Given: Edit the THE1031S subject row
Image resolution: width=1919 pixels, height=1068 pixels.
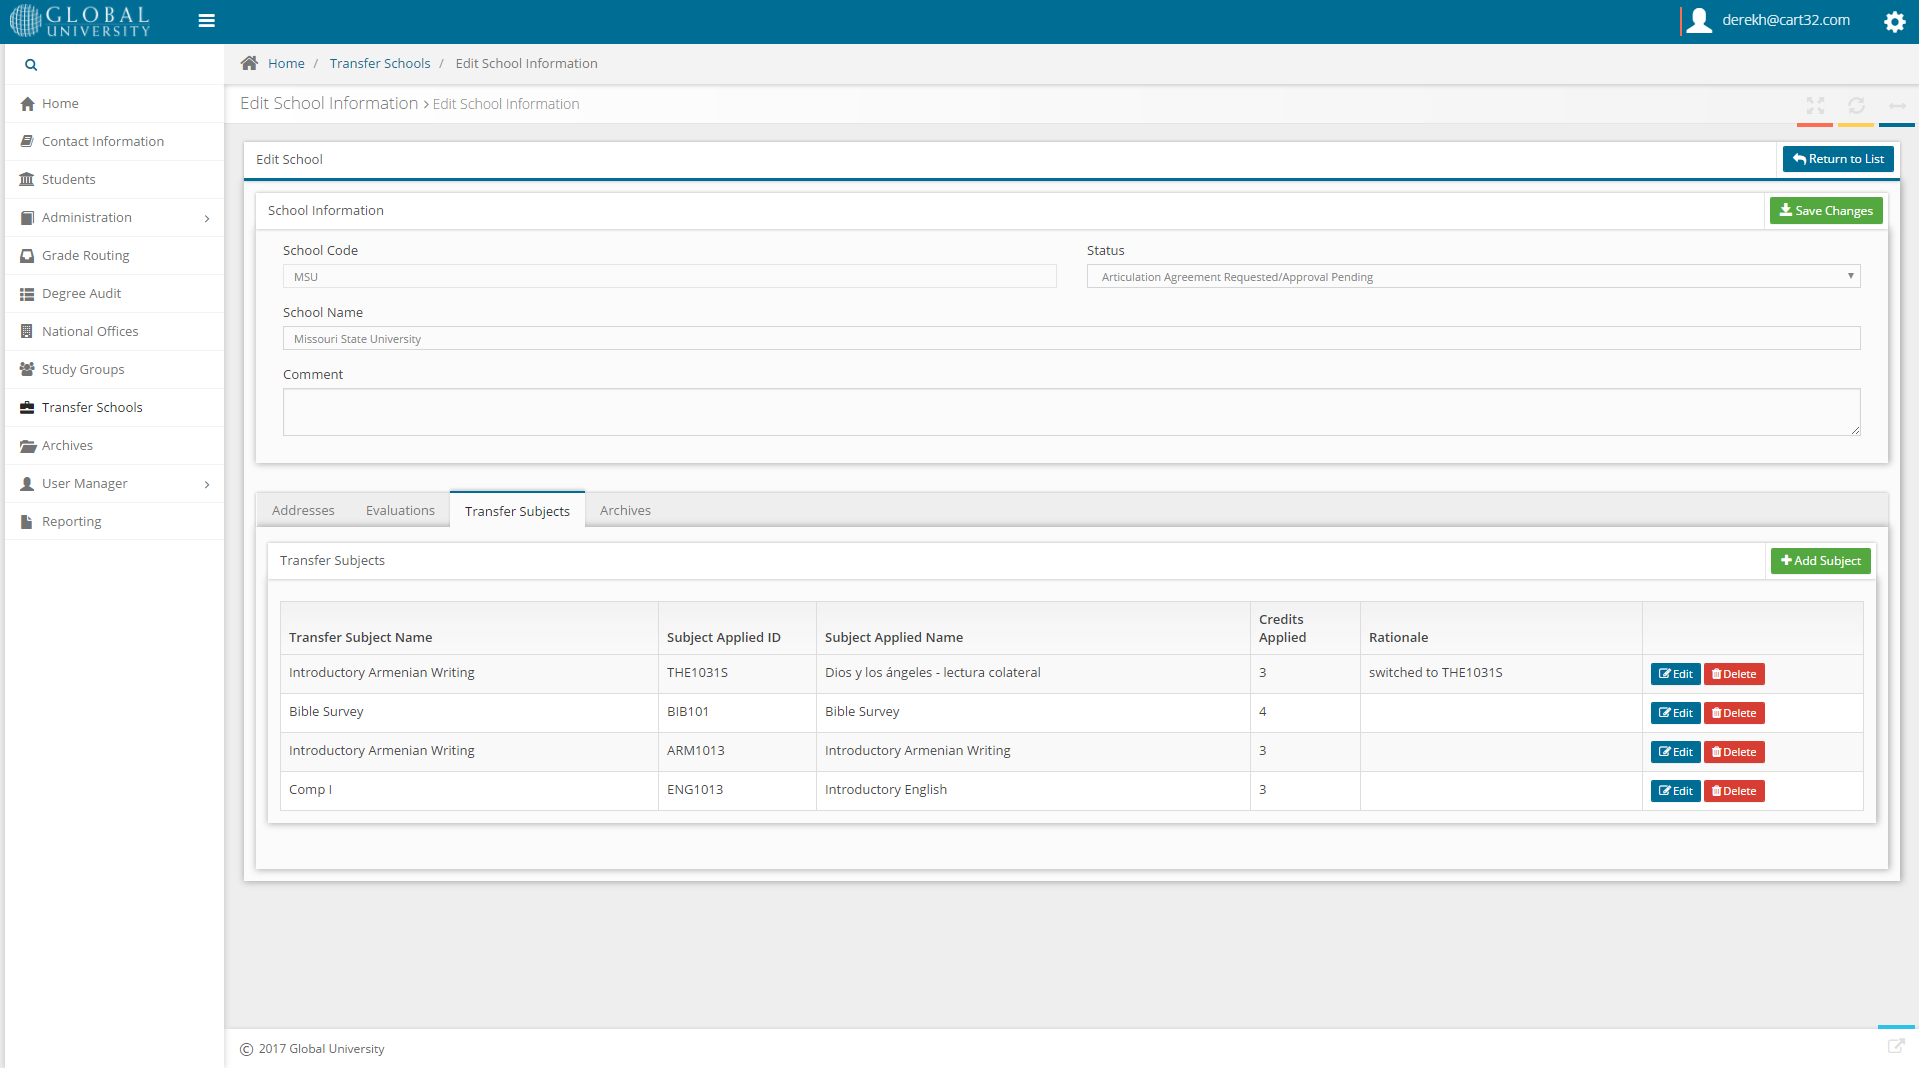Looking at the screenshot, I should click(x=1675, y=674).
